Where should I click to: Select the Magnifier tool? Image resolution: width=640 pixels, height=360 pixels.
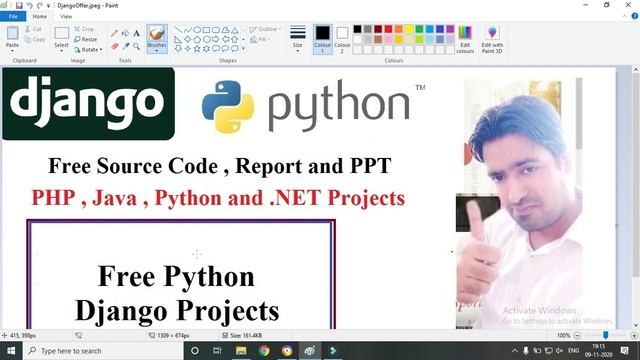(x=136, y=46)
